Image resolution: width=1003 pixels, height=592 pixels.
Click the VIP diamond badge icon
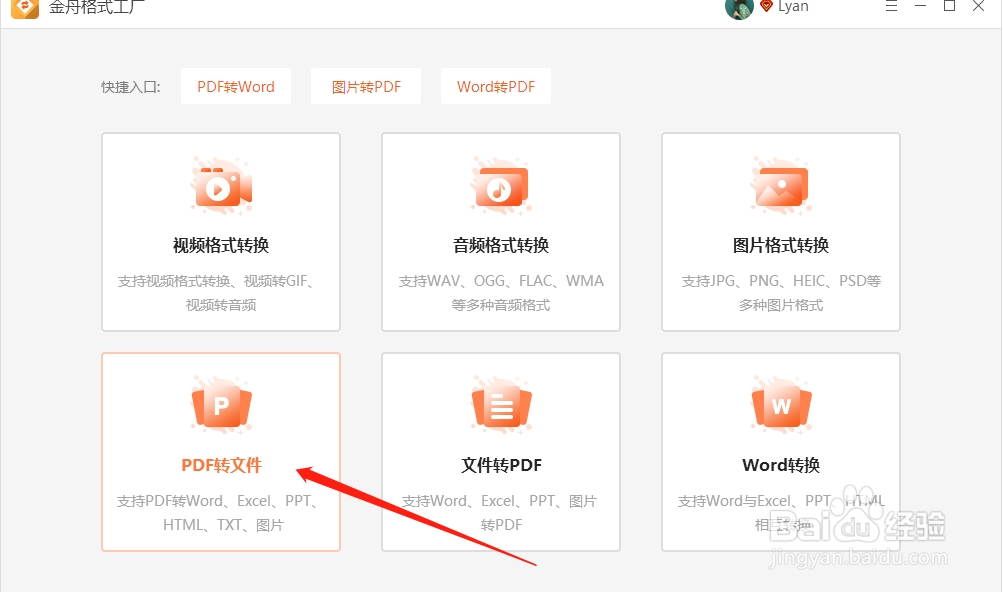point(766,6)
